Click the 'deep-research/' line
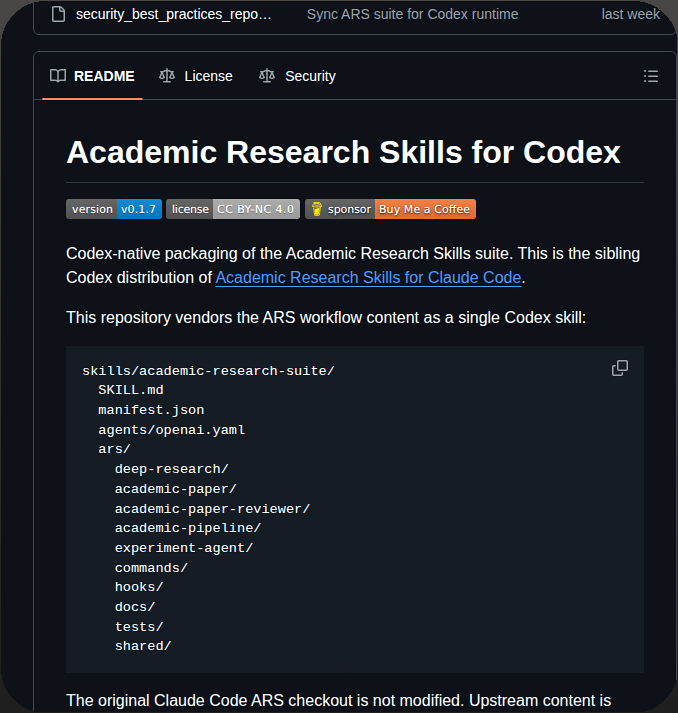Viewport: 678px width, 713px height. click(x=171, y=469)
